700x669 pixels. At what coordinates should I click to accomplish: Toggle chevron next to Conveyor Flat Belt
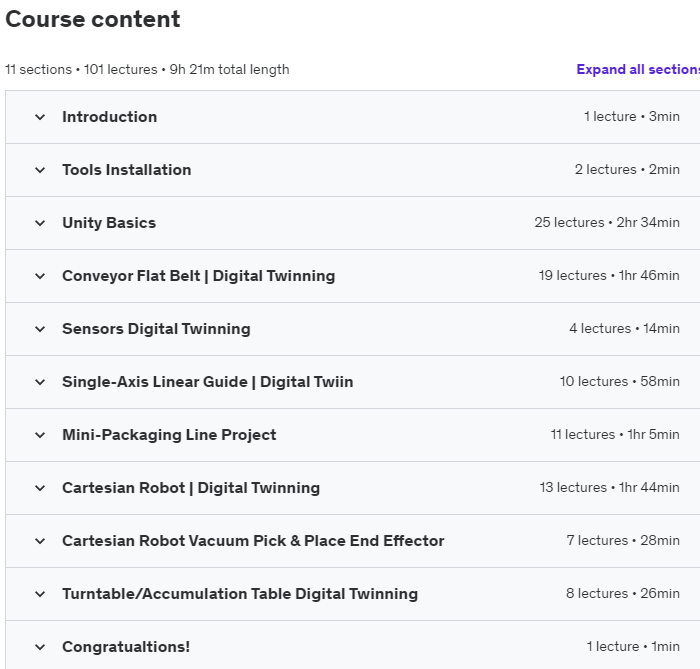[x=40, y=276]
